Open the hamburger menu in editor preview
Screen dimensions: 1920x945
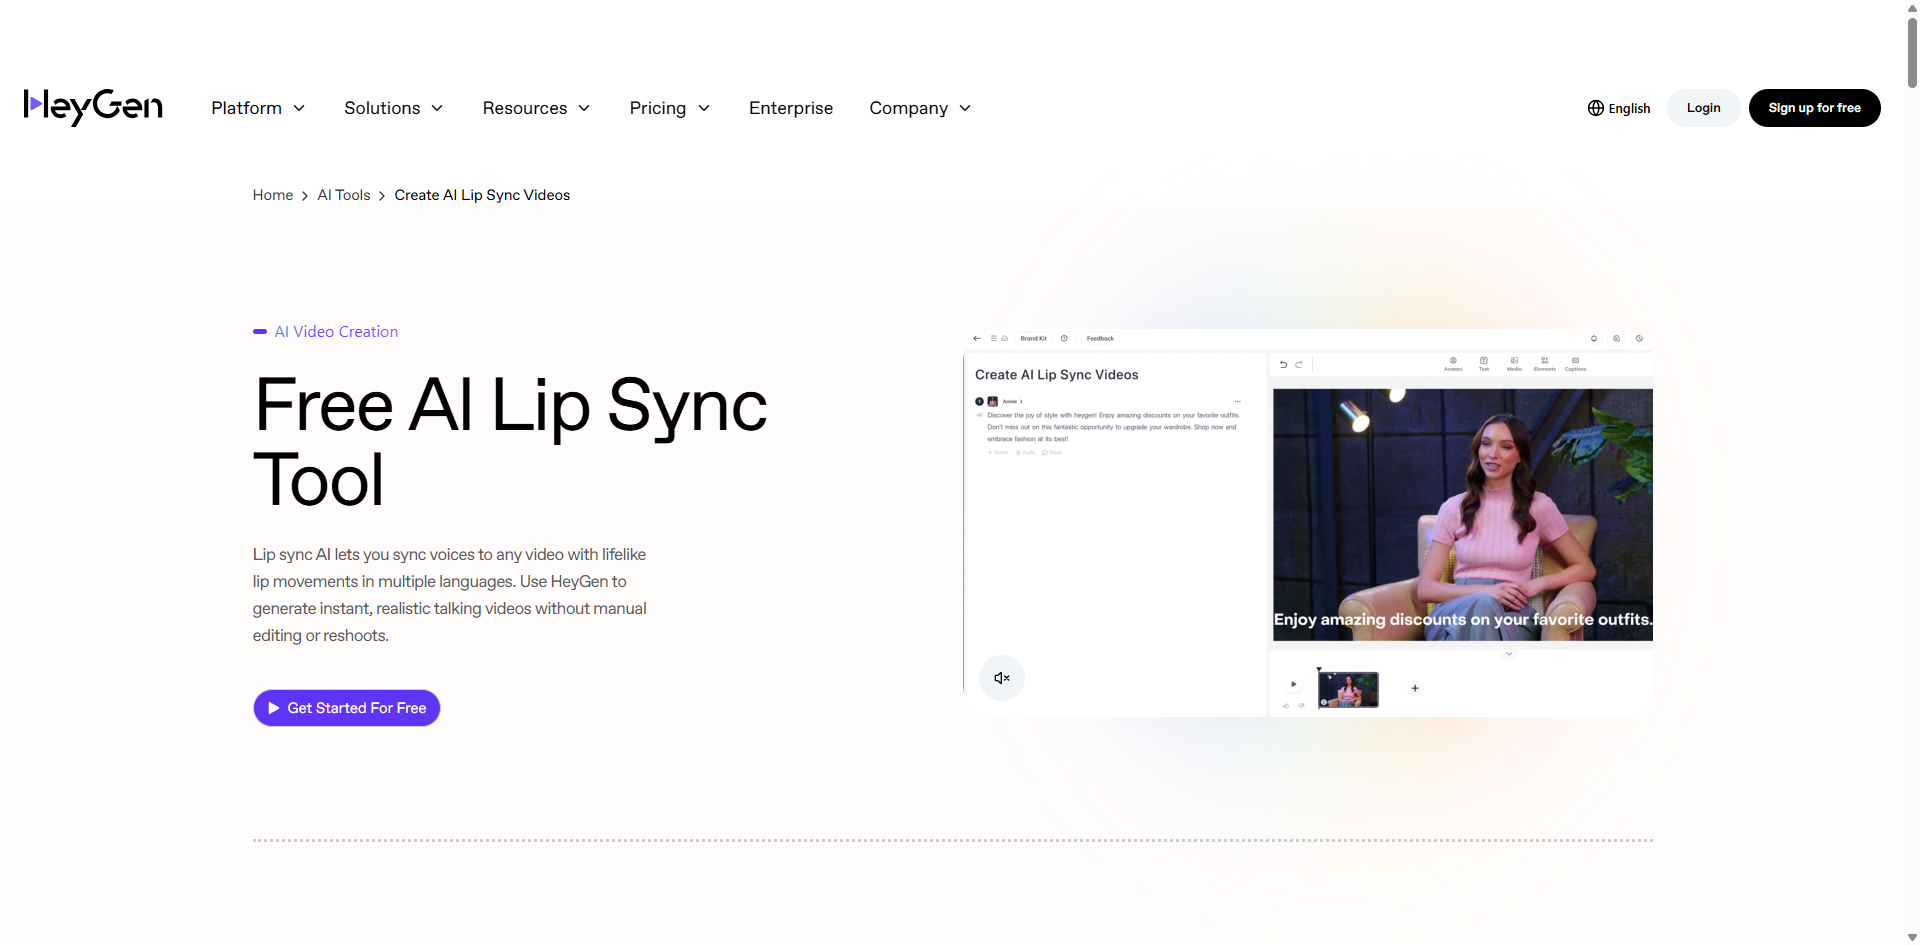point(993,339)
